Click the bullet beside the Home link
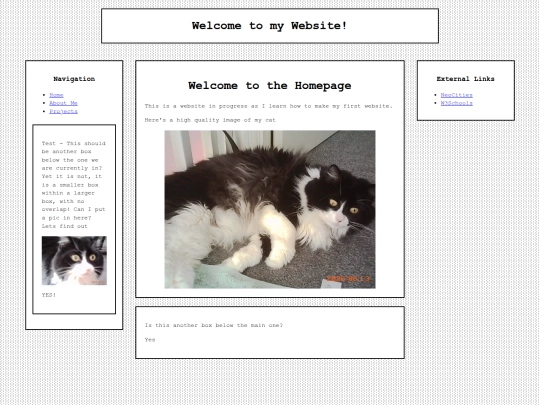The width and height of the screenshot is (540, 405). 44,95
